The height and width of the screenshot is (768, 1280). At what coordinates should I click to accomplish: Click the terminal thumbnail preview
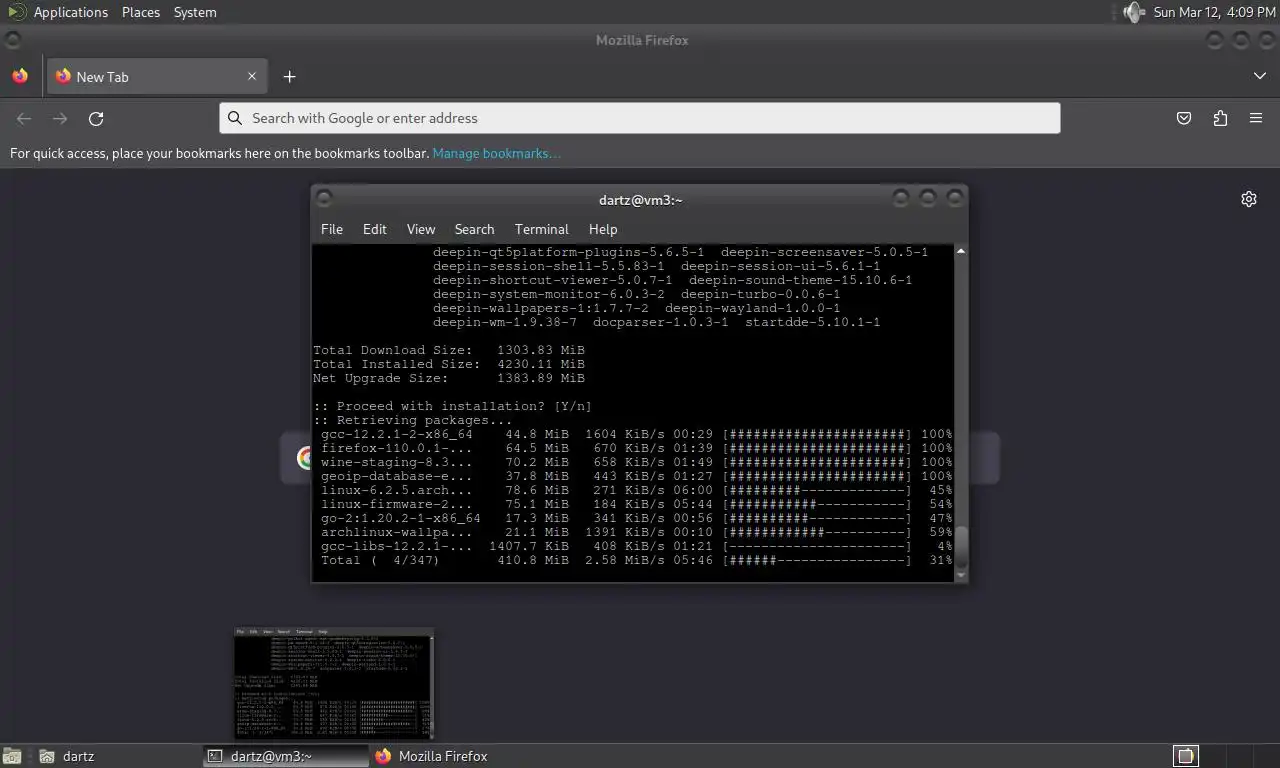(x=334, y=683)
